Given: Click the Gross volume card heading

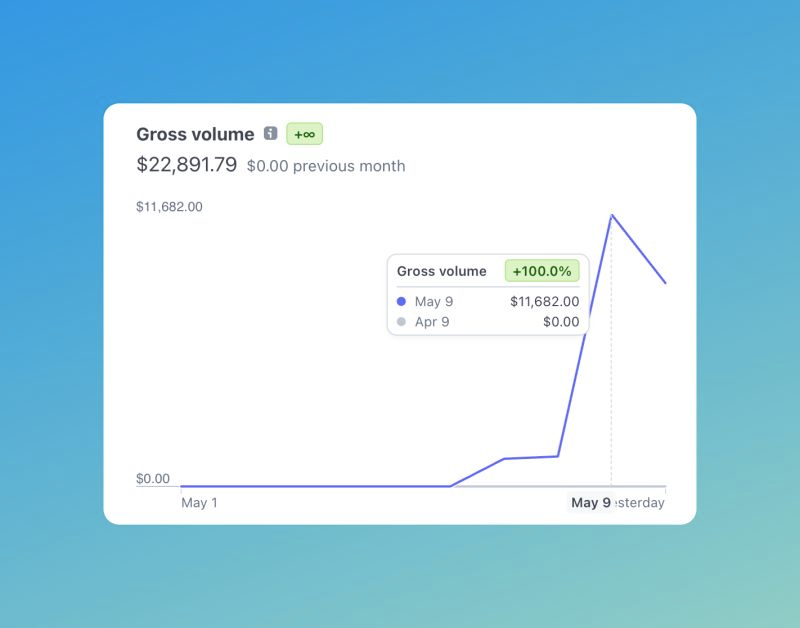Looking at the screenshot, I should (195, 134).
